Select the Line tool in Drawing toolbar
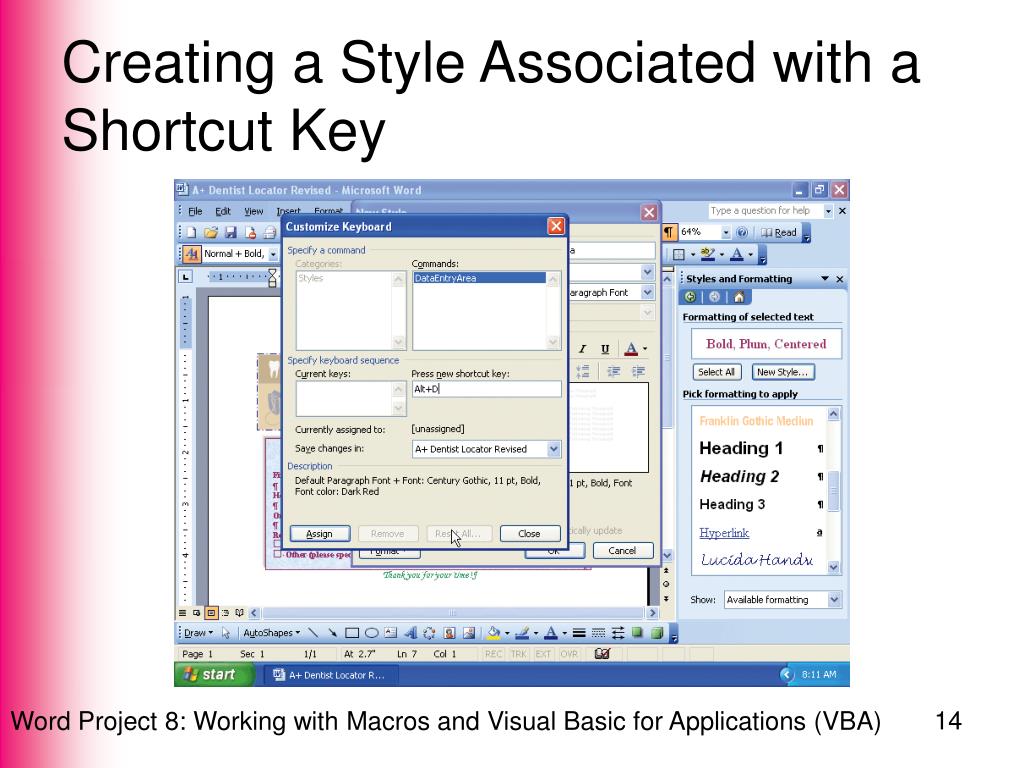The width and height of the screenshot is (1024, 768). pos(313,633)
